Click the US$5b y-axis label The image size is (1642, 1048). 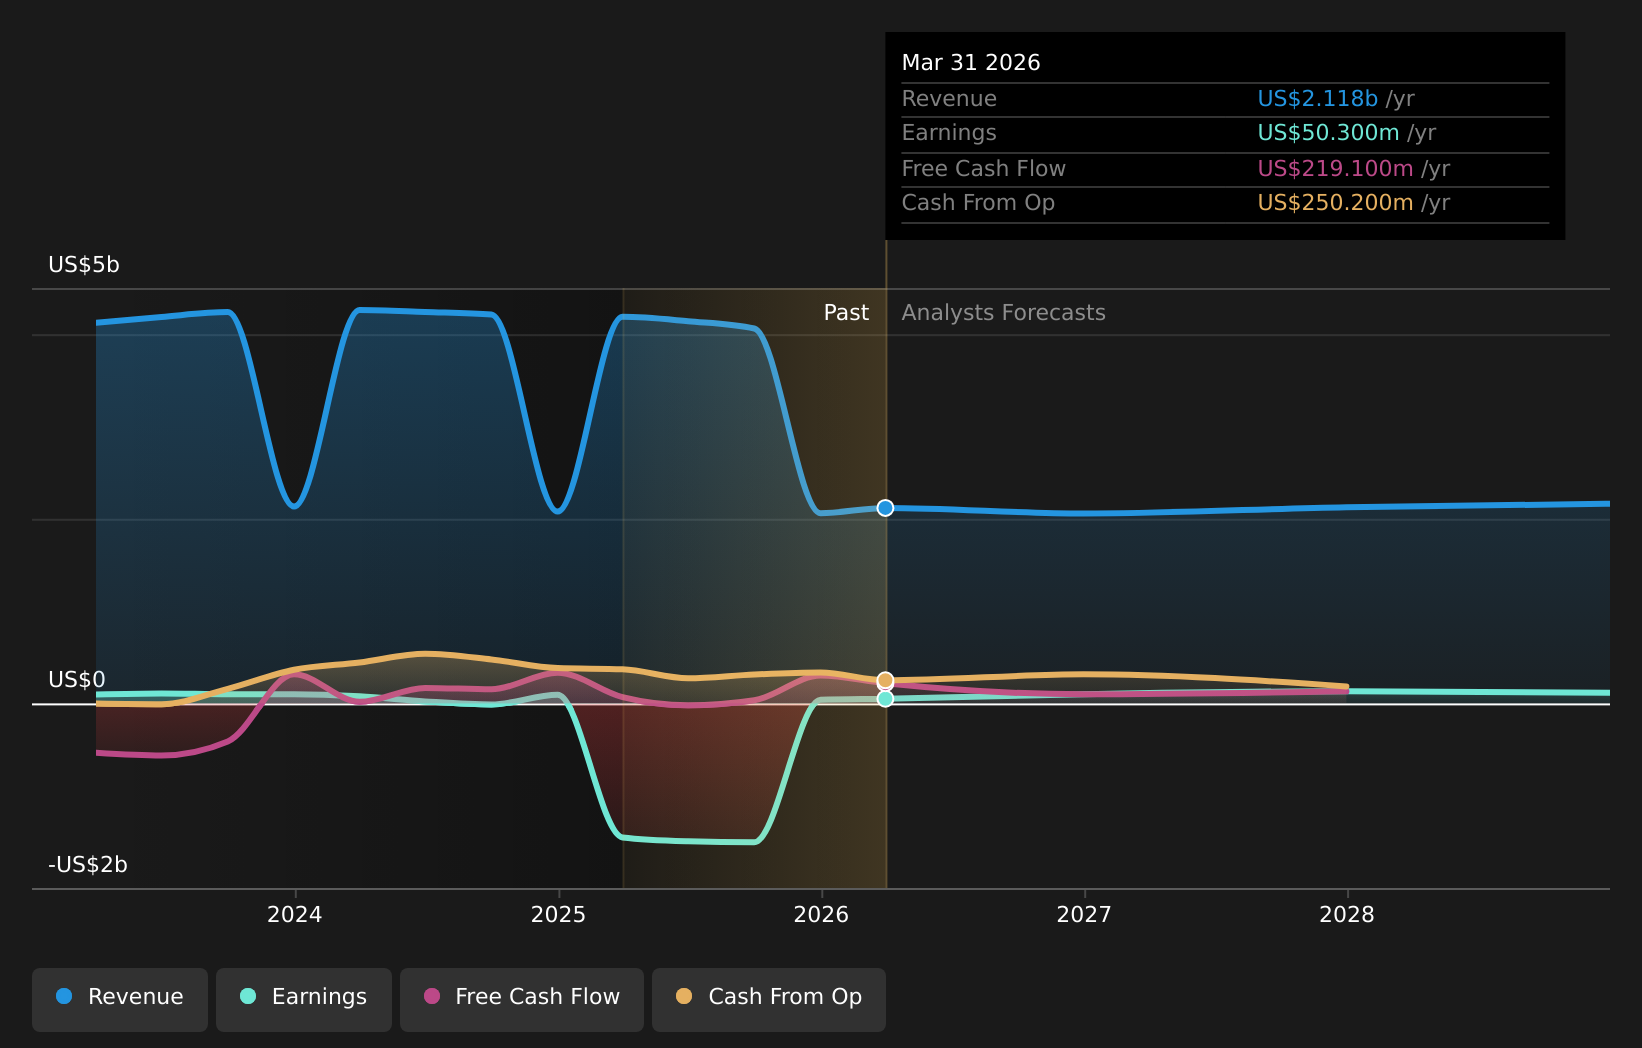coord(84,265)
